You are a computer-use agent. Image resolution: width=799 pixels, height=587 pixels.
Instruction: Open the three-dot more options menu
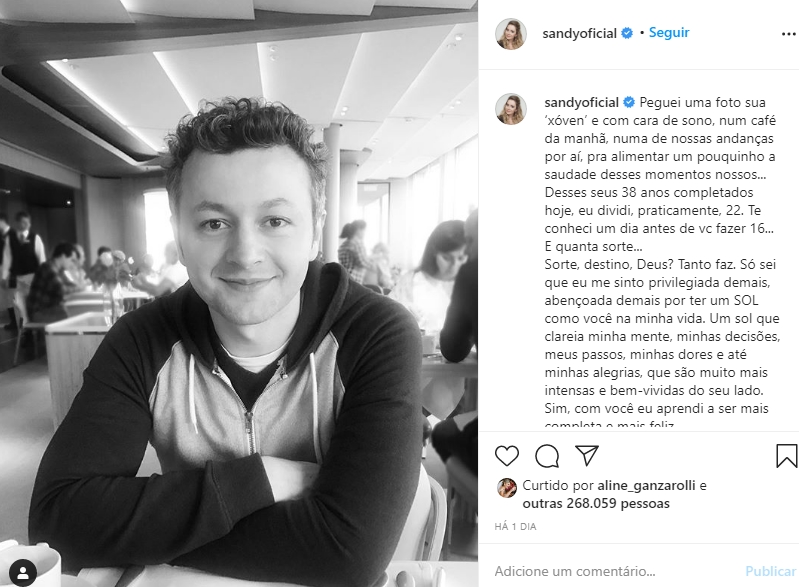788,34
